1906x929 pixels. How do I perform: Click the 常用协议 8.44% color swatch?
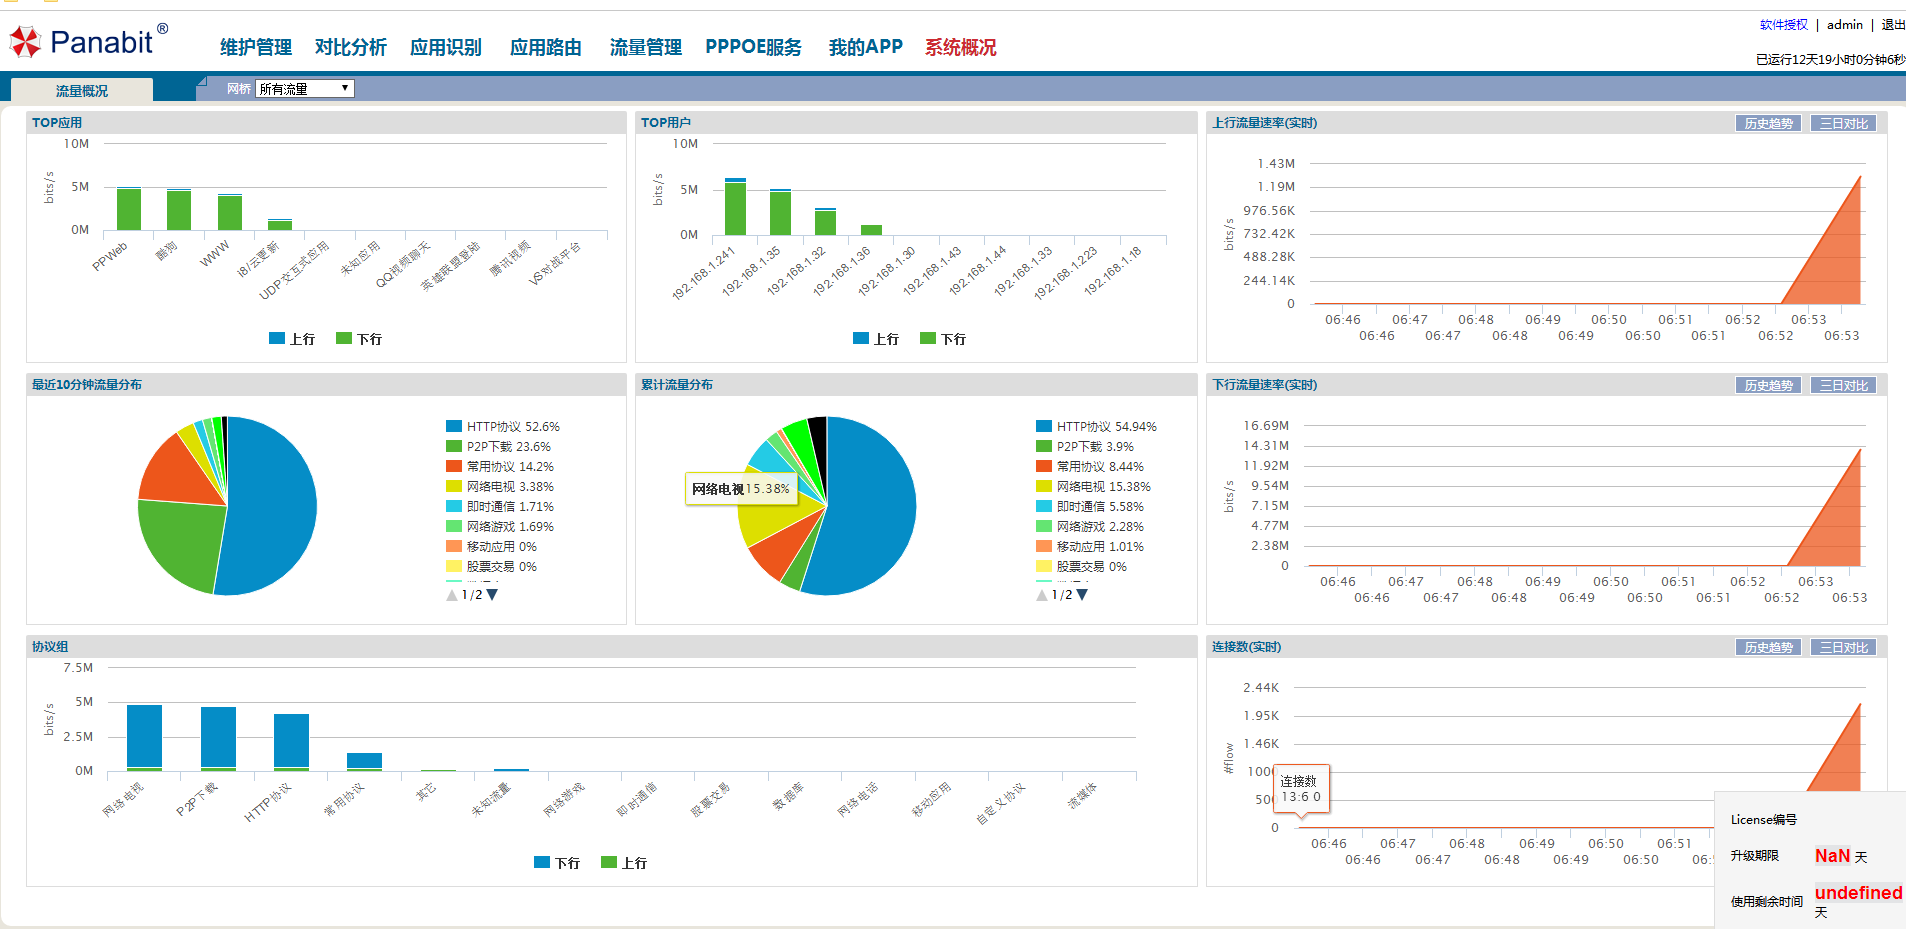tap(1044, 466)
